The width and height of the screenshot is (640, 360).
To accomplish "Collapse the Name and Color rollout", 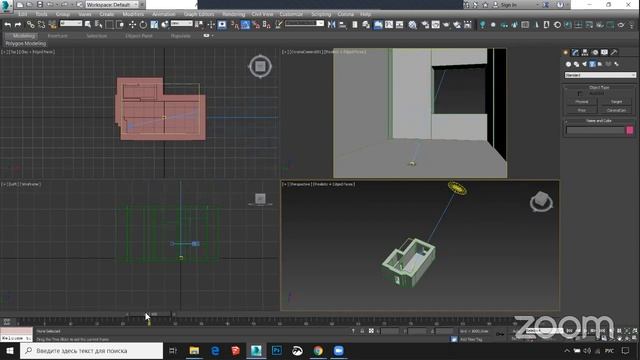I will [599, 121].
